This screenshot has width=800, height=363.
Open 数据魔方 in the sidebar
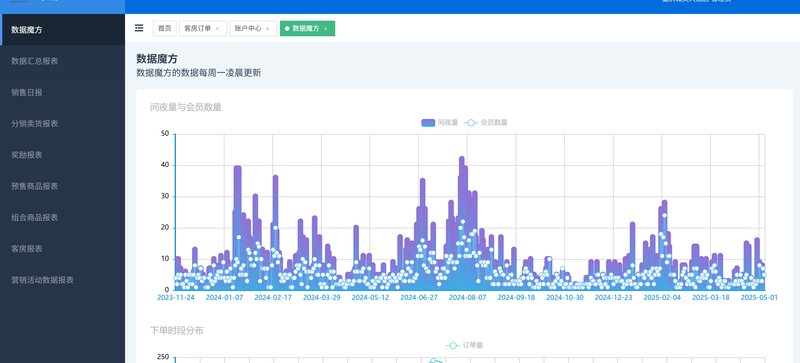[x=62, y=30]
